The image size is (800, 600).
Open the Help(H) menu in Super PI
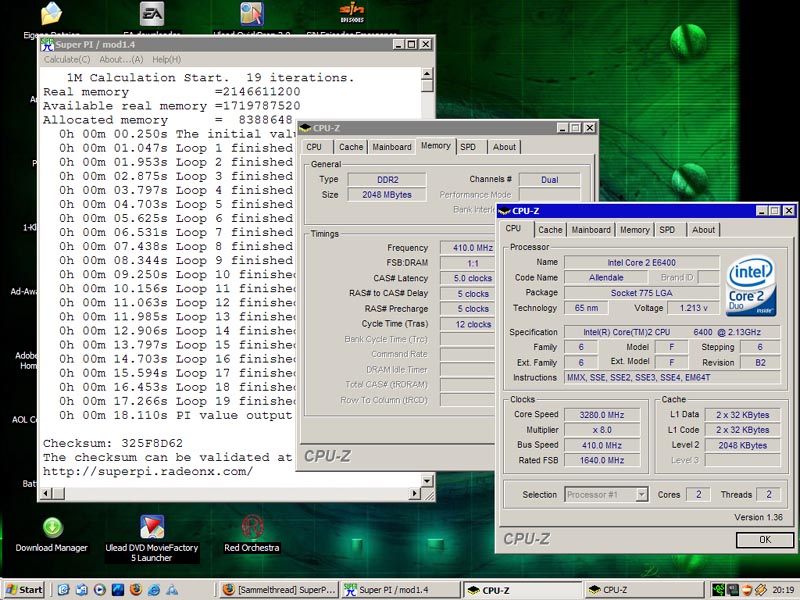(x=166, y=60)
